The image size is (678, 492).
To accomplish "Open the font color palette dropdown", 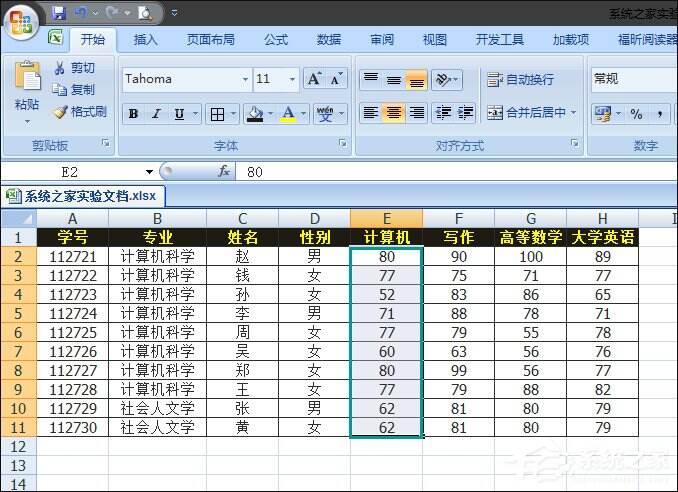I will (x=304, y=114).
